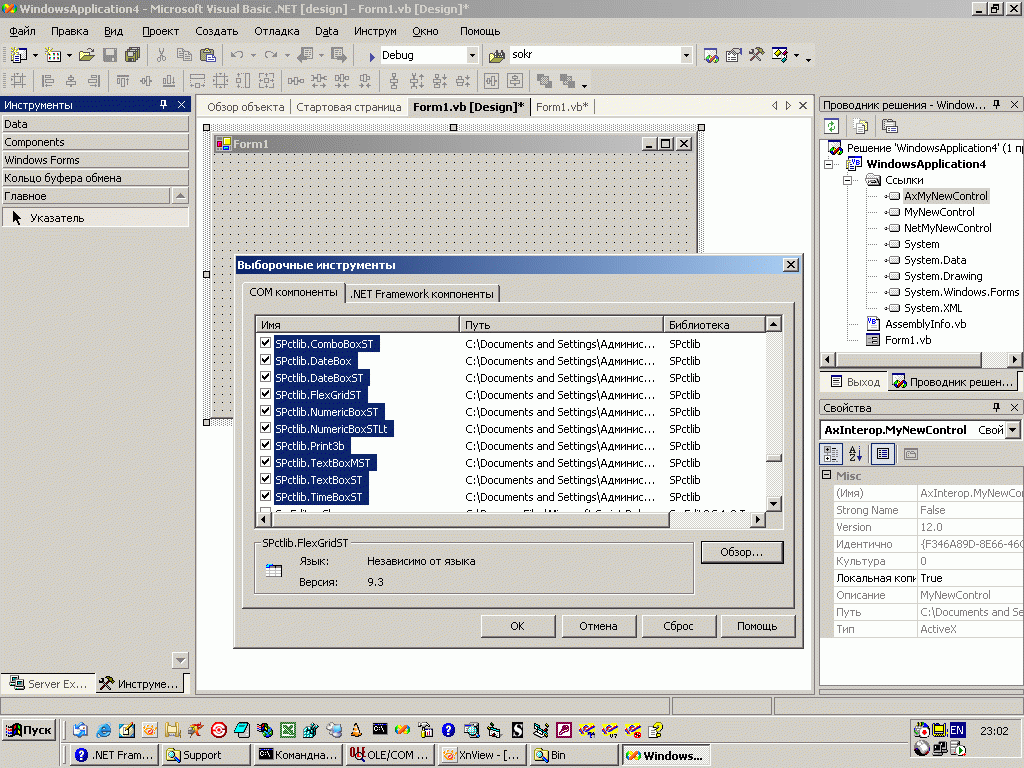Viewport: 1024px width, 768px height.
Task: Click the Пуск start button
Action: (x=29, y=730)
